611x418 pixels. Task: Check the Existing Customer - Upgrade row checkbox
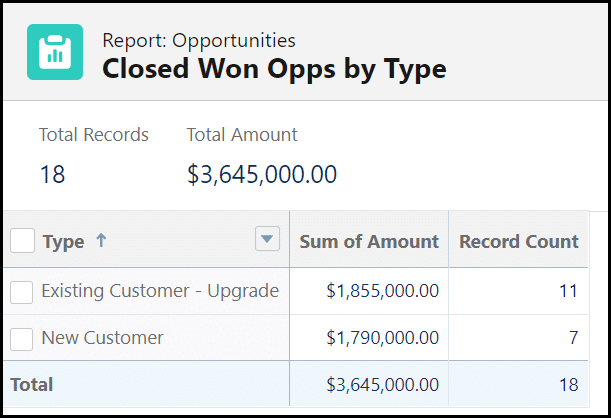point(22,292)
